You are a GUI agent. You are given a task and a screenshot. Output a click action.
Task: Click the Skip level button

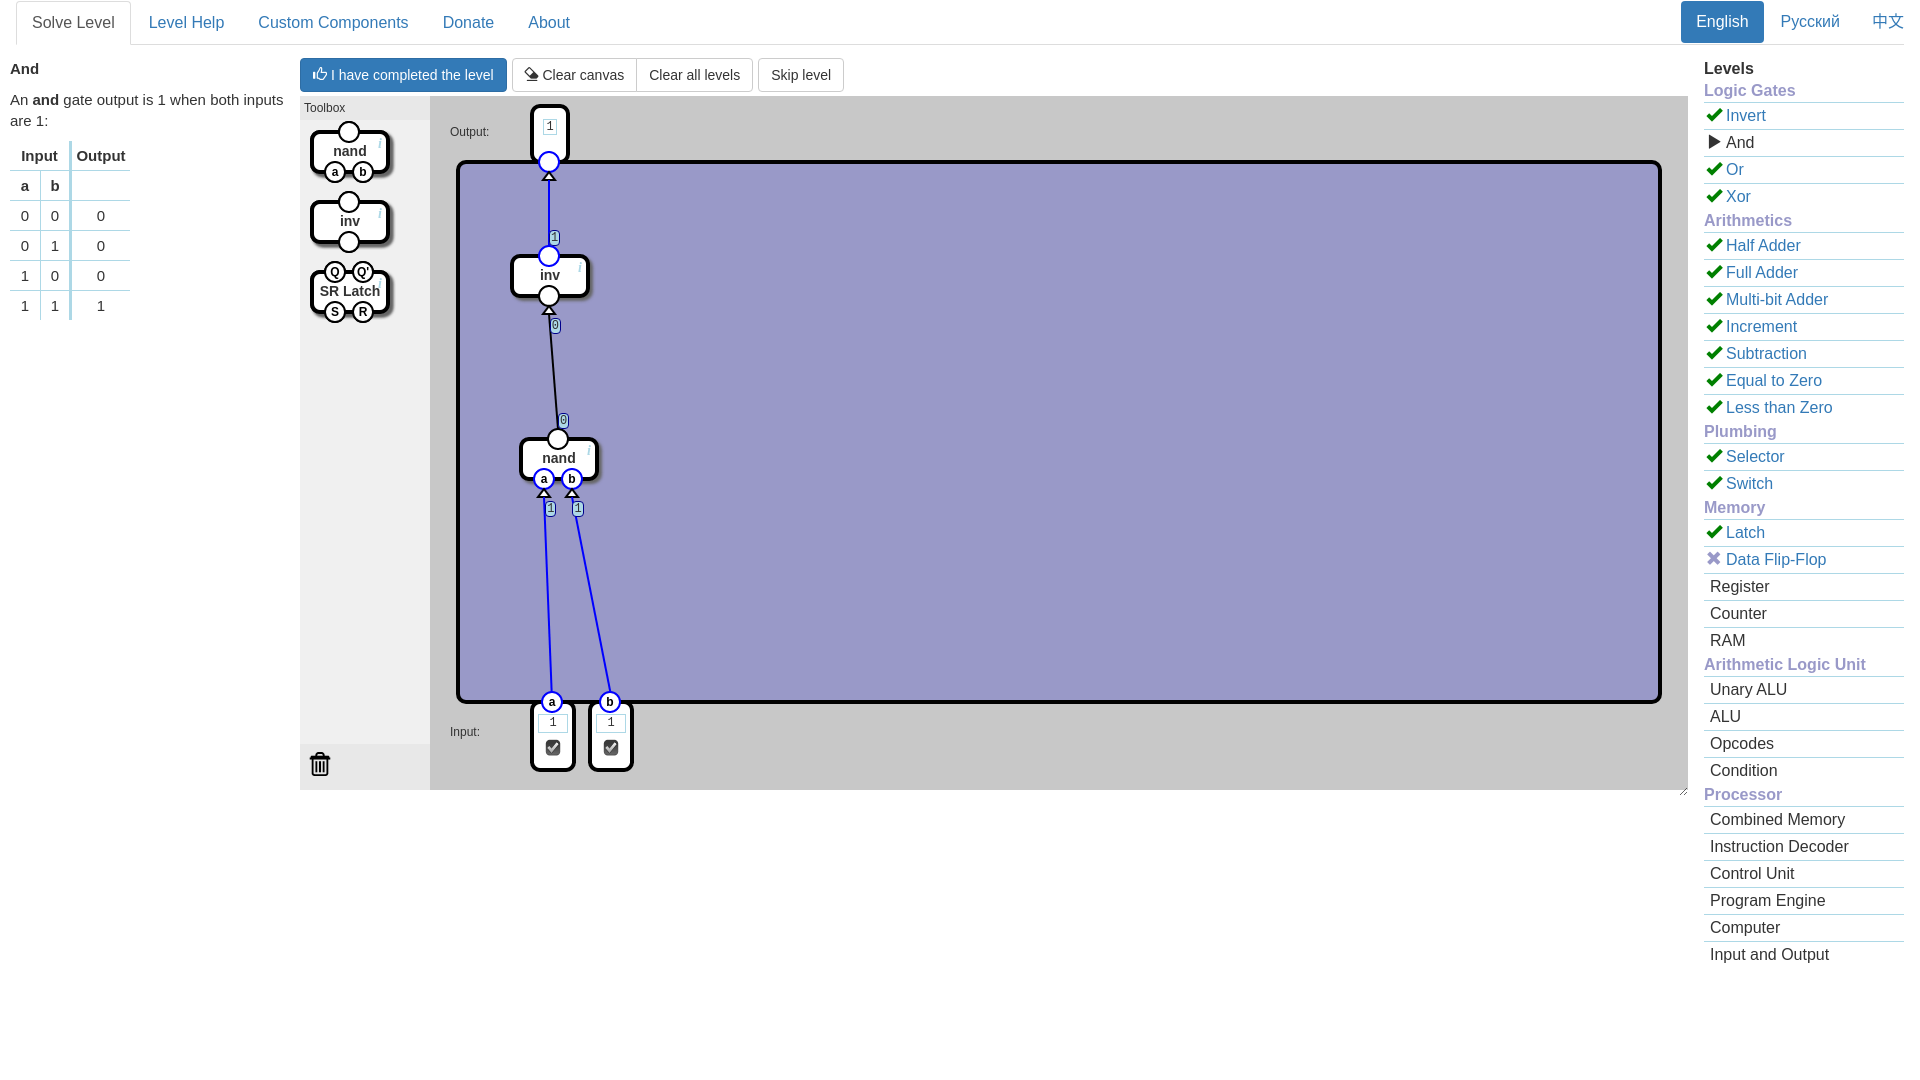tap(800, 75)
